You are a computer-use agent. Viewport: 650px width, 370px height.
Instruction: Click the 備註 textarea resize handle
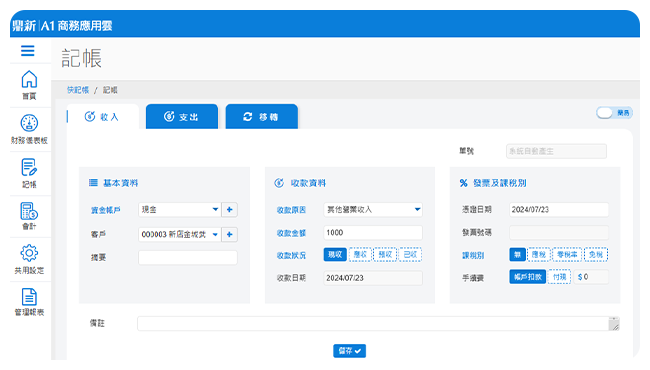(616, 327)
